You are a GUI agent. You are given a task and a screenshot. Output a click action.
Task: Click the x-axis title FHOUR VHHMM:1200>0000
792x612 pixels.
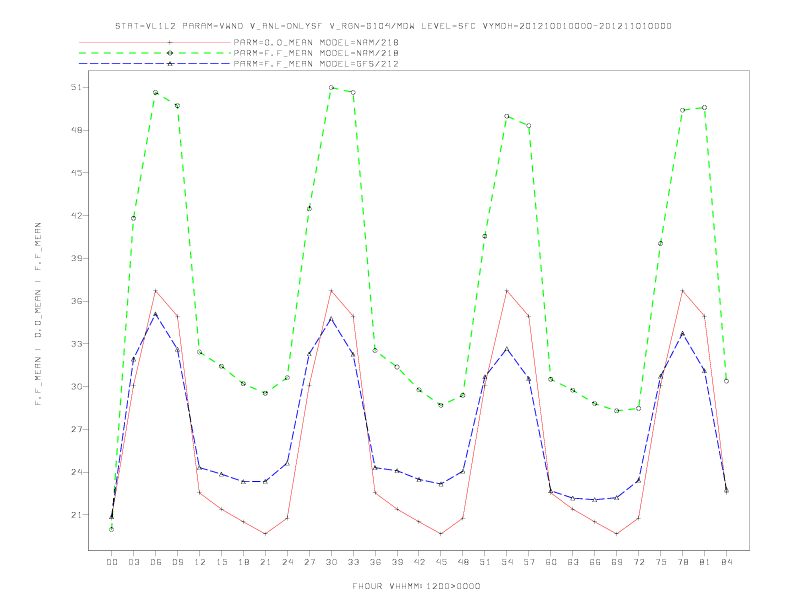click(x=416, y=586)
